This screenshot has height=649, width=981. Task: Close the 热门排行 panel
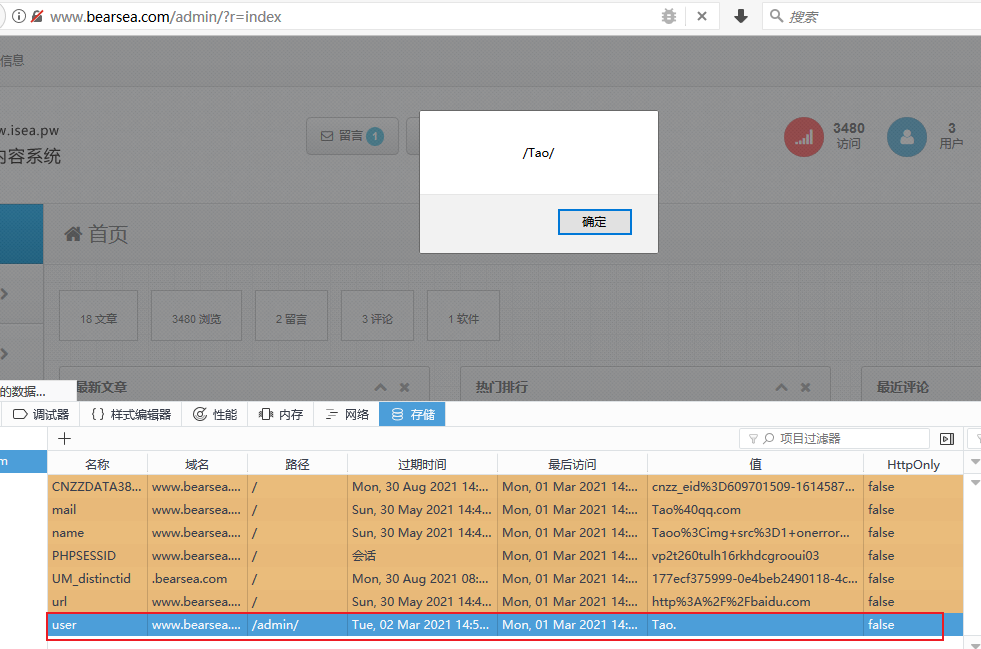805,387
